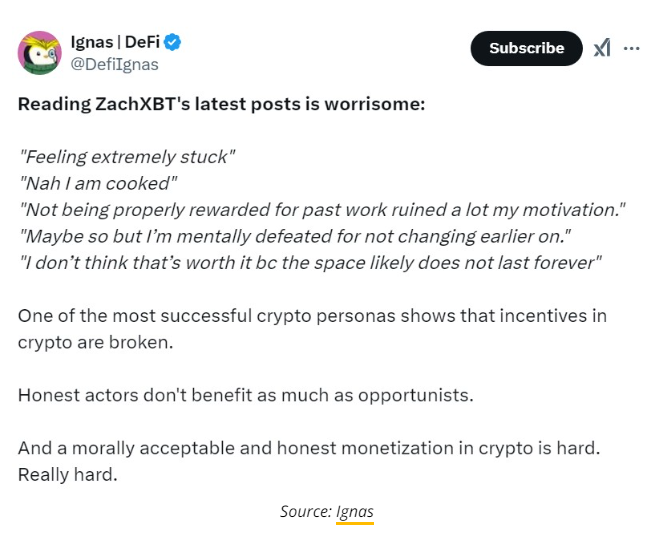
Task: Click the final 'Really hard.' line
Action: coord(67,474)
